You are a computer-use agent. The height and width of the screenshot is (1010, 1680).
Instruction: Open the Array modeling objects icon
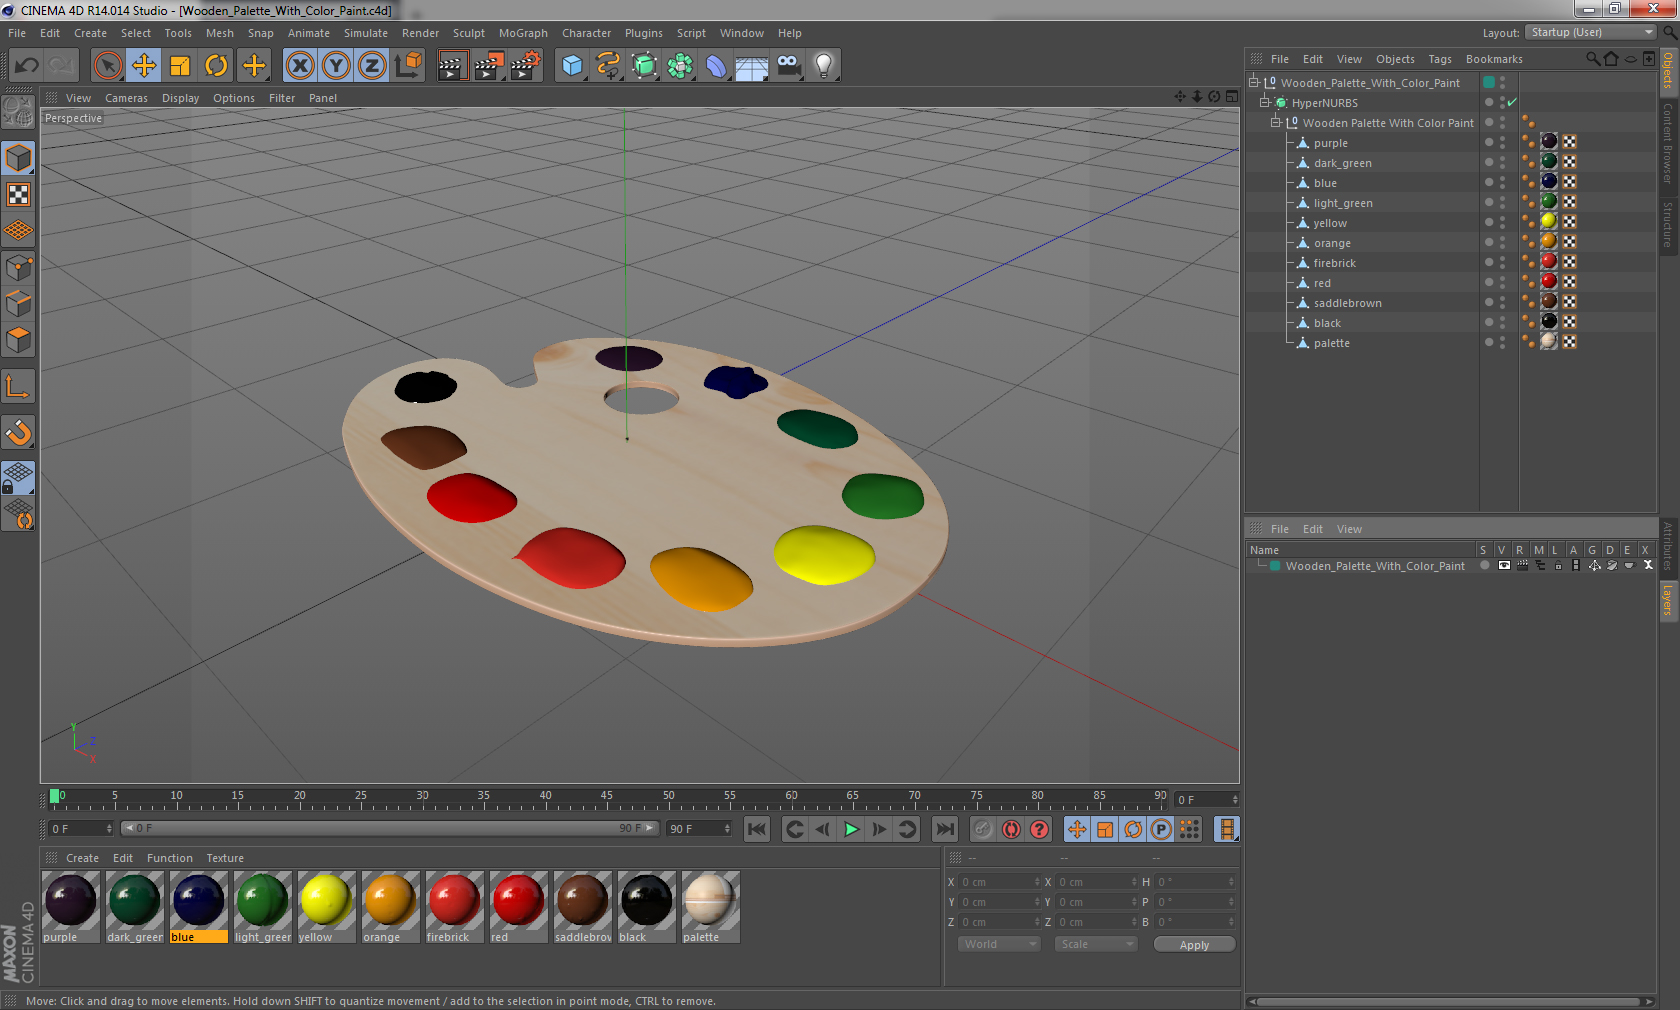pos(681,66)
